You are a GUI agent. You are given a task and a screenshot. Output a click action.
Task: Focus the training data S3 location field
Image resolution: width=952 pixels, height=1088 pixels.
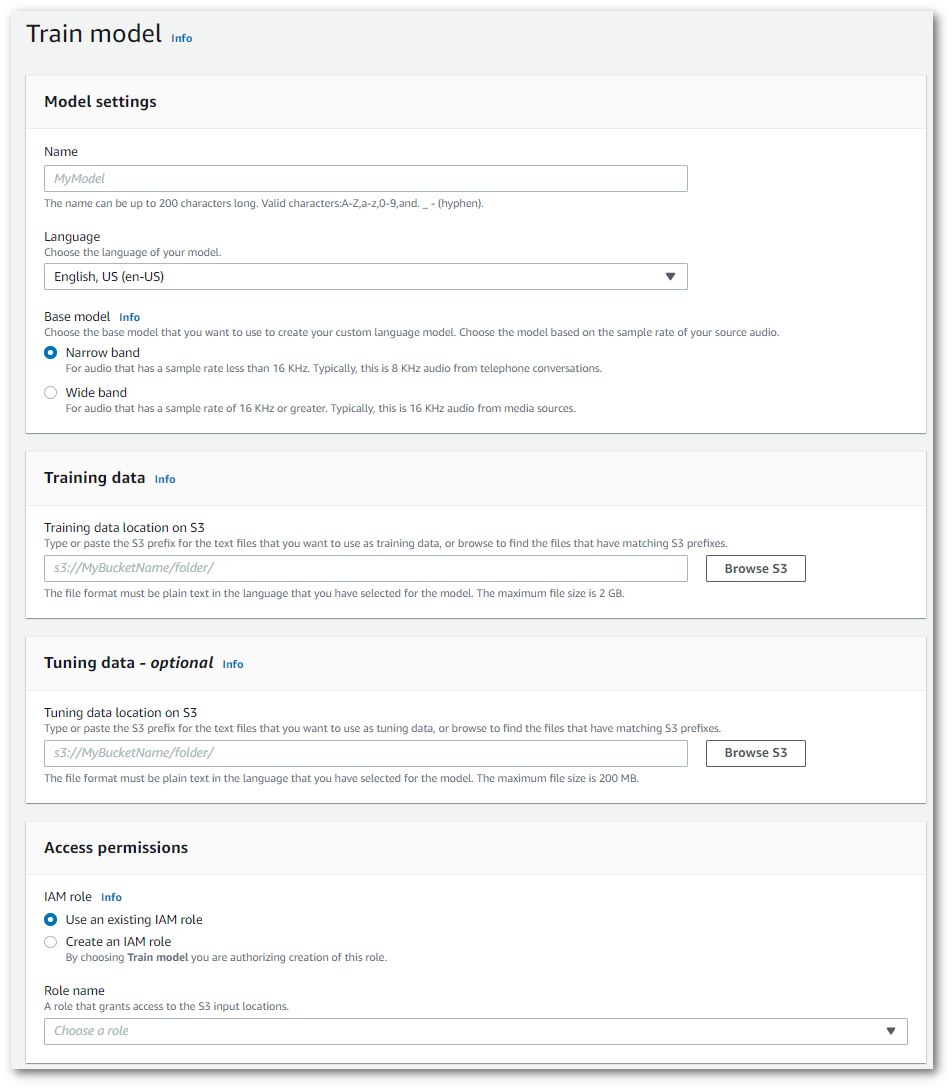pos(365,568)
